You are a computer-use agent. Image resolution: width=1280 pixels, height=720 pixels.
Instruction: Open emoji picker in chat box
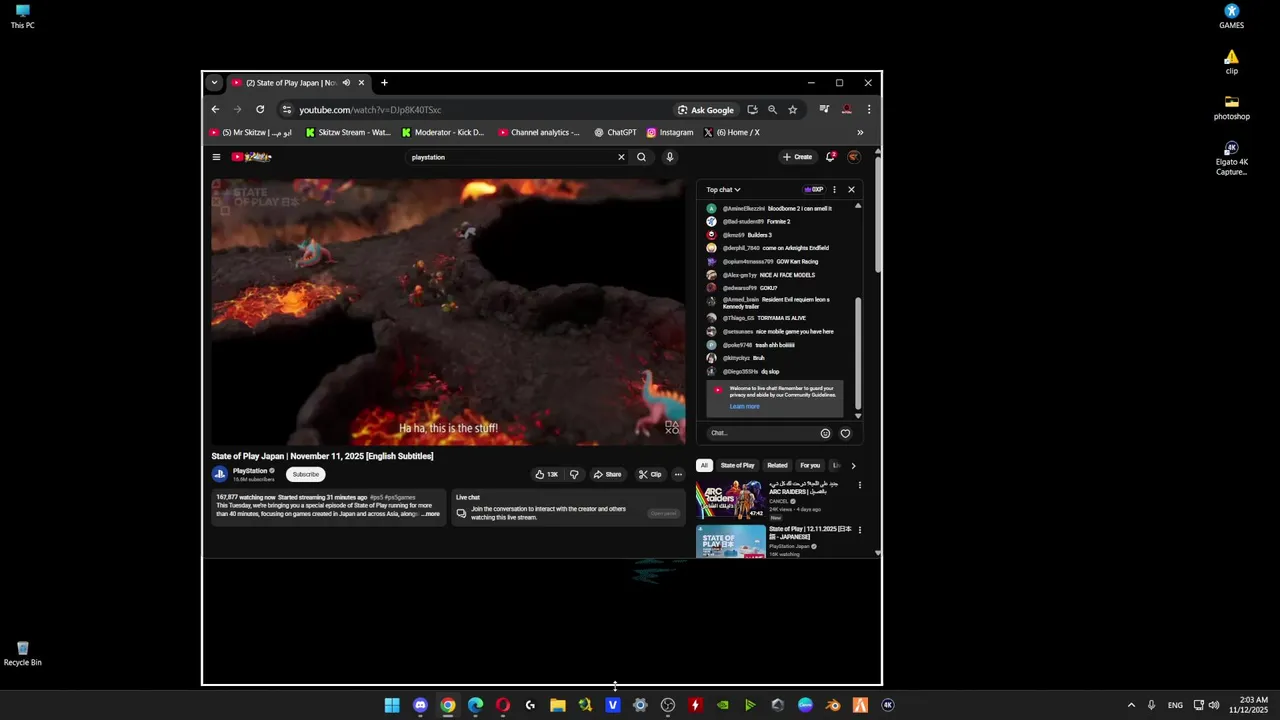(825, 433)
